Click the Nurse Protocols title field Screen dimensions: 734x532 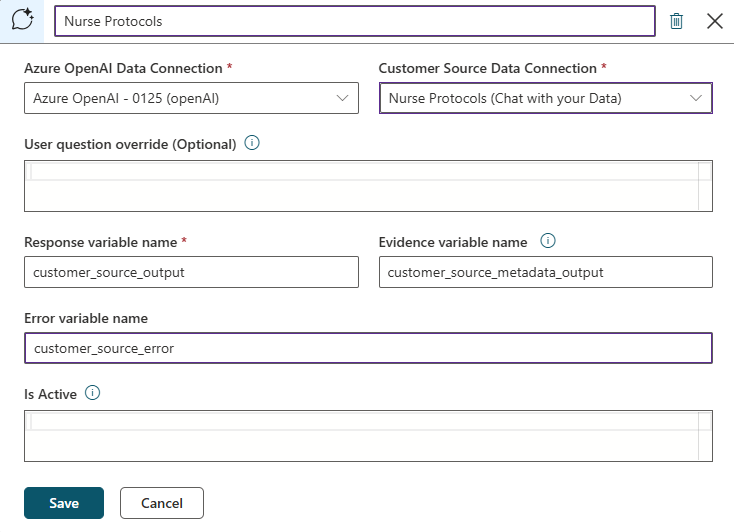coord(355,21)
